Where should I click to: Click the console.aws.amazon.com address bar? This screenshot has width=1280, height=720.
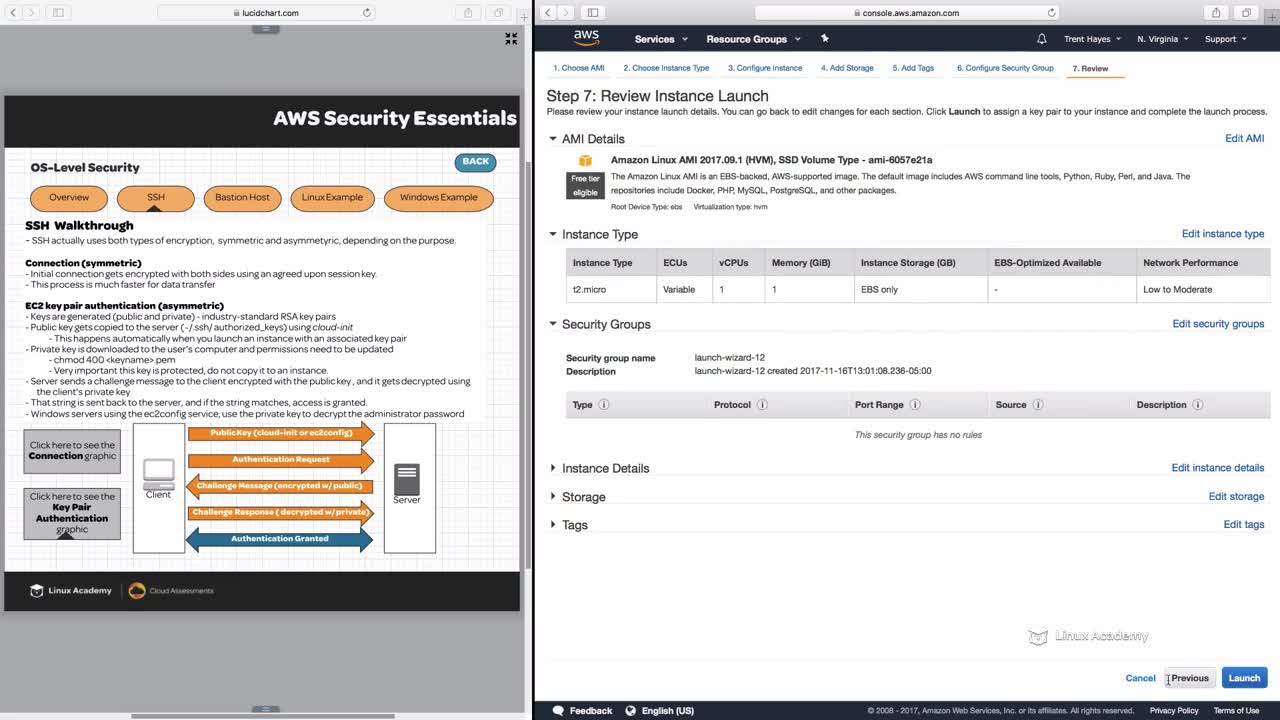point(908,13)
